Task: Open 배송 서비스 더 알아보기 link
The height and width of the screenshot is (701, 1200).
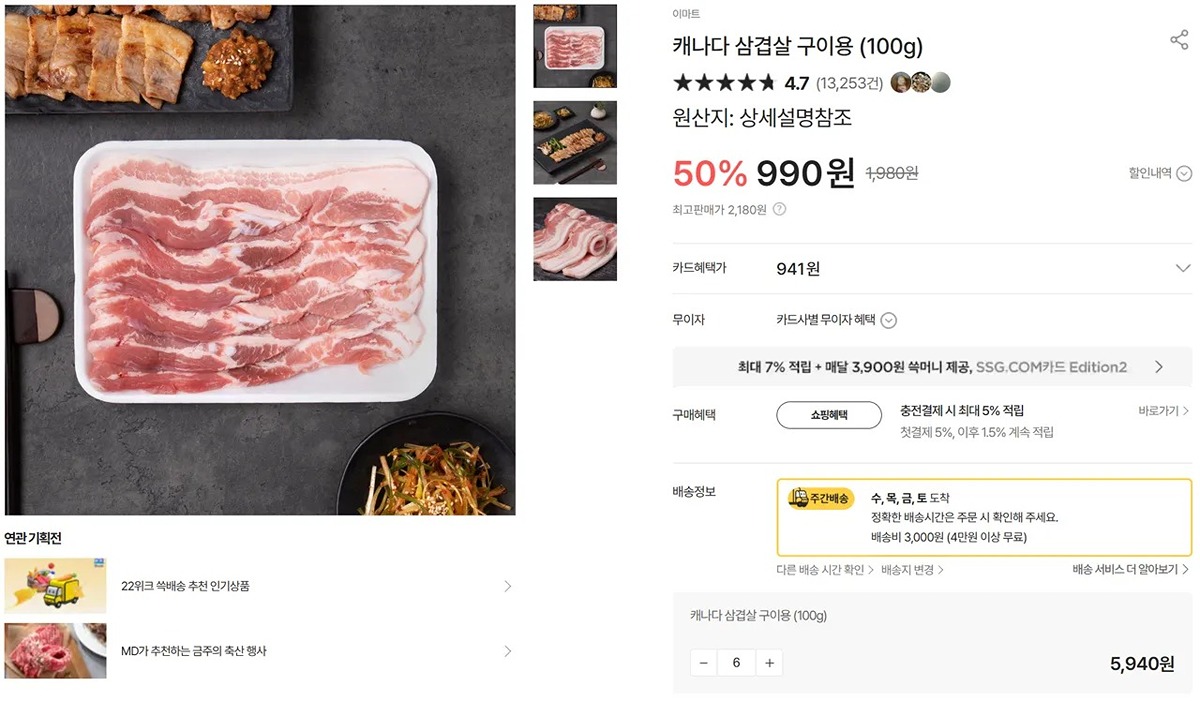Action: pos(1130,570)
